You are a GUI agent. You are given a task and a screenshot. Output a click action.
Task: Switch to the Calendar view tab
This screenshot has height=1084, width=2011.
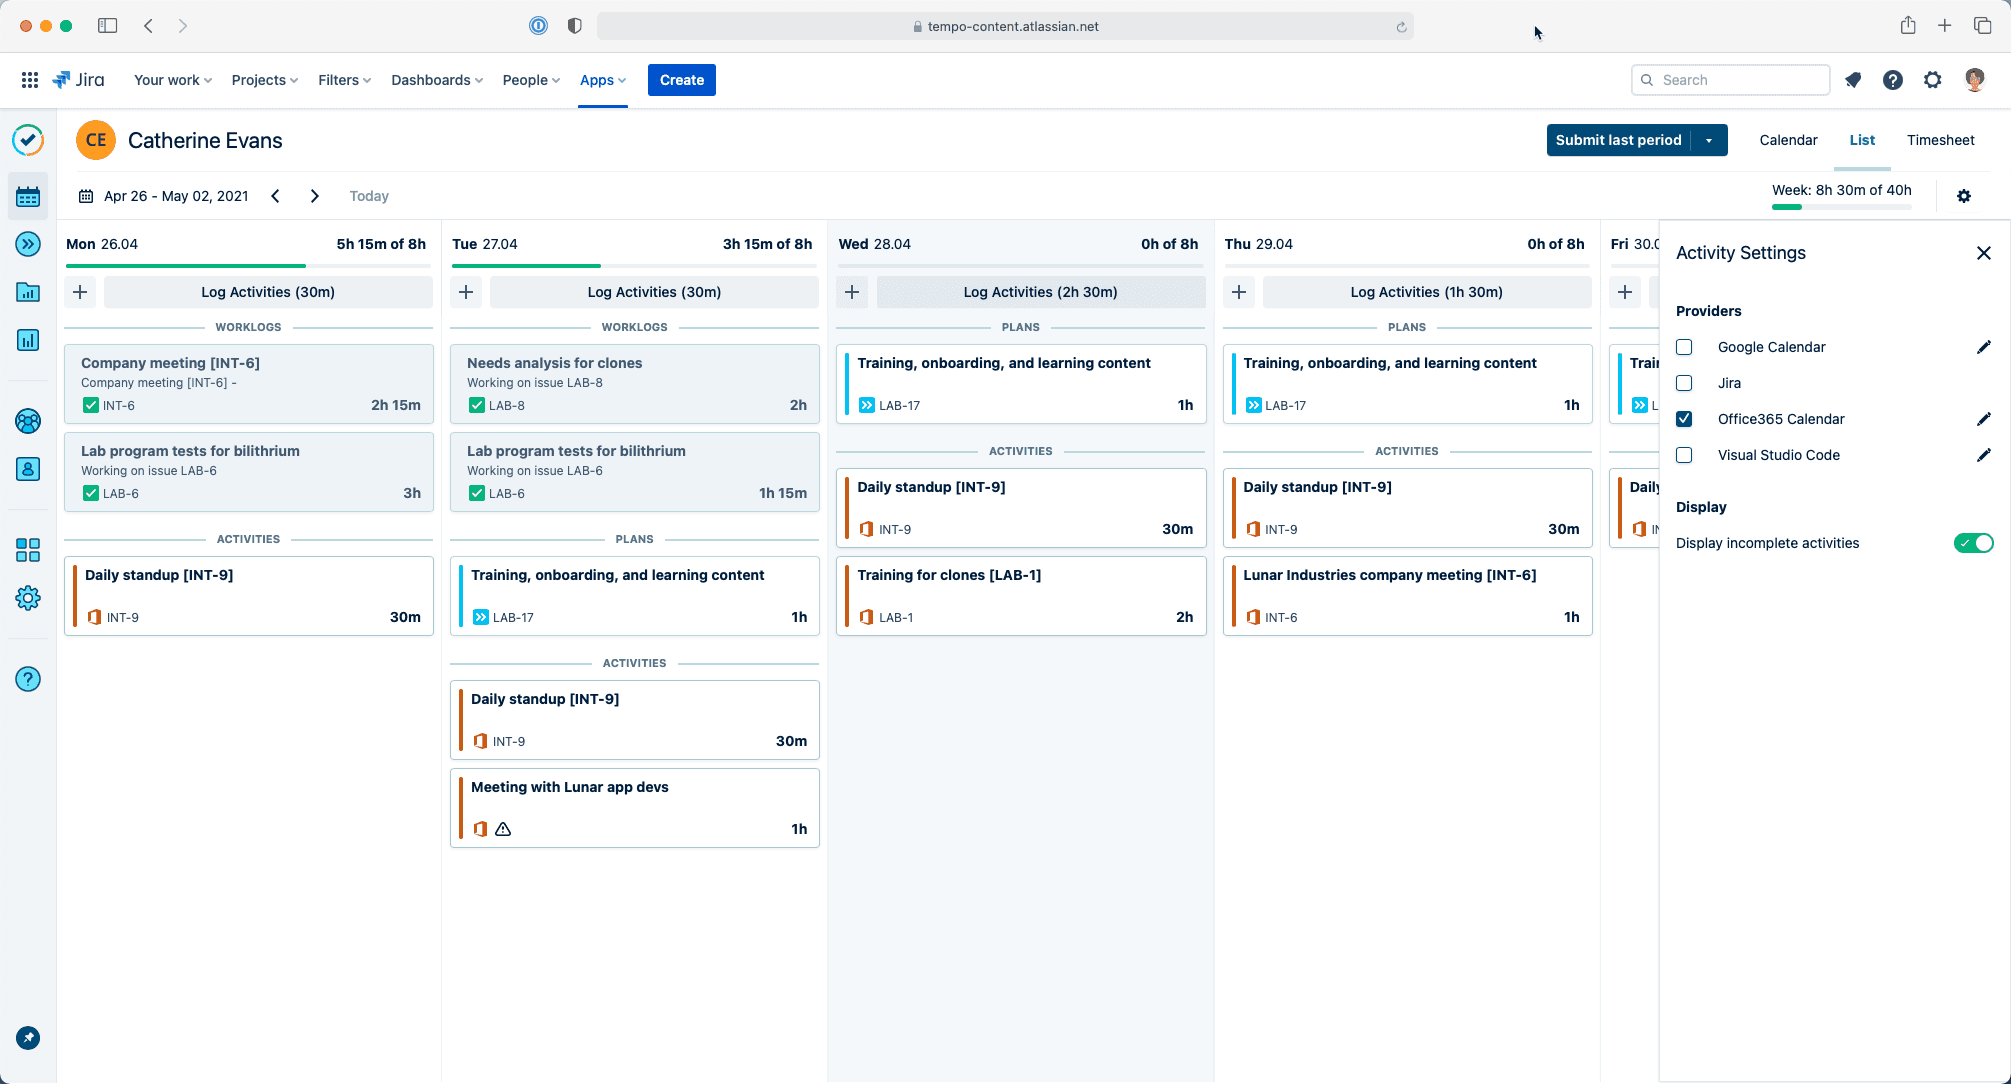point(1788,140)
